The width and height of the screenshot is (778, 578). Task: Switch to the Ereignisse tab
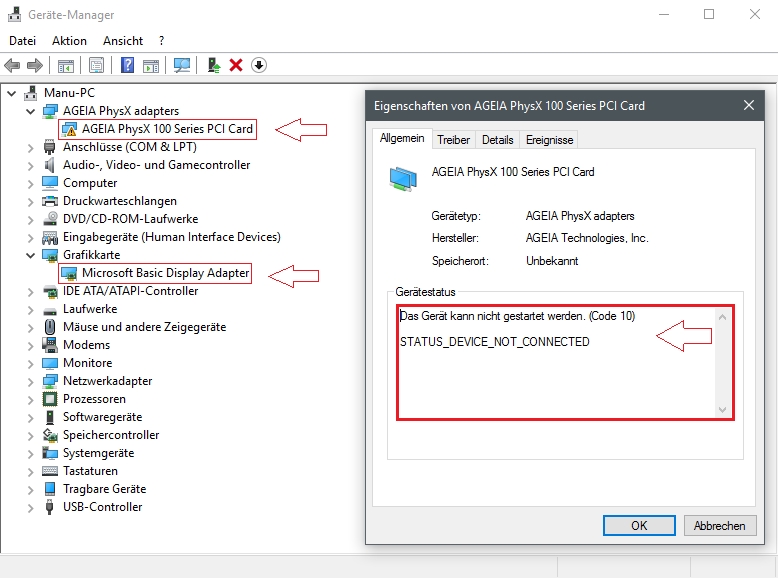(549, 140)
